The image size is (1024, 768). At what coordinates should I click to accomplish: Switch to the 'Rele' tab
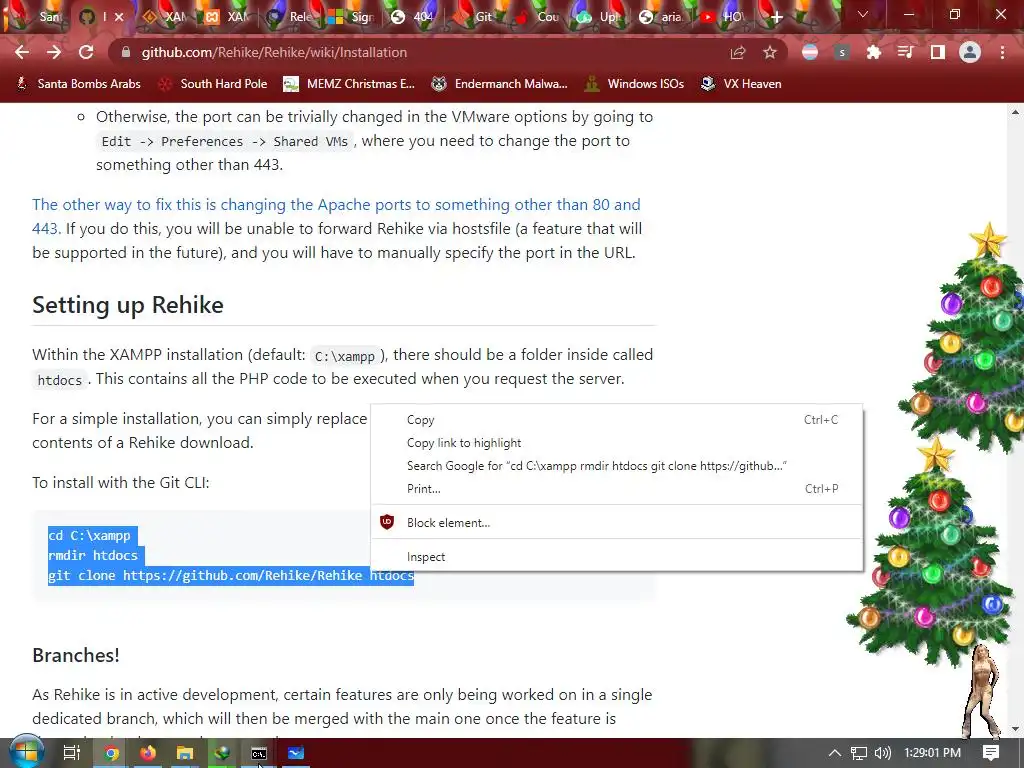click(289, 17)
